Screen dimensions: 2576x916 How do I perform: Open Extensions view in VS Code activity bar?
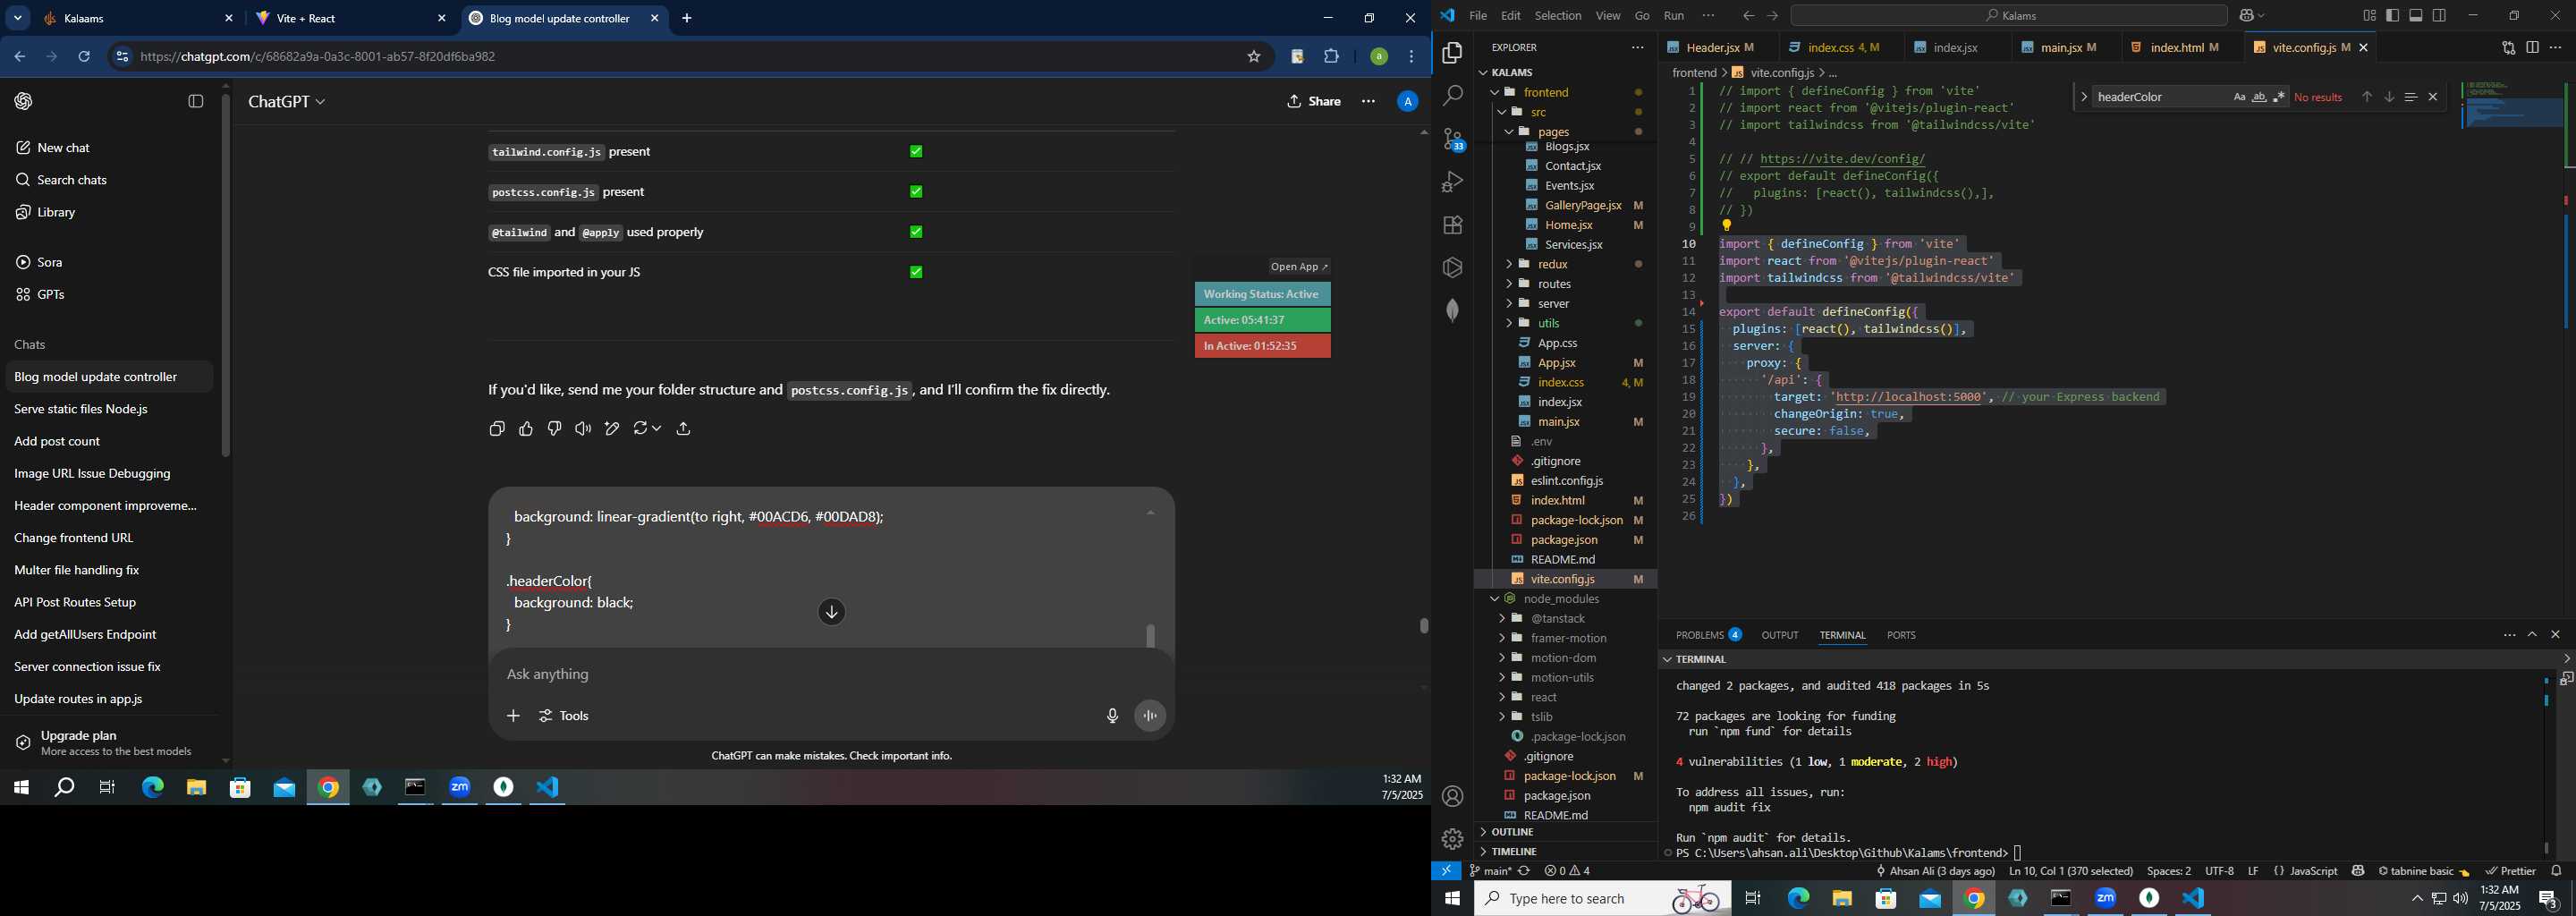(1452, 225)
